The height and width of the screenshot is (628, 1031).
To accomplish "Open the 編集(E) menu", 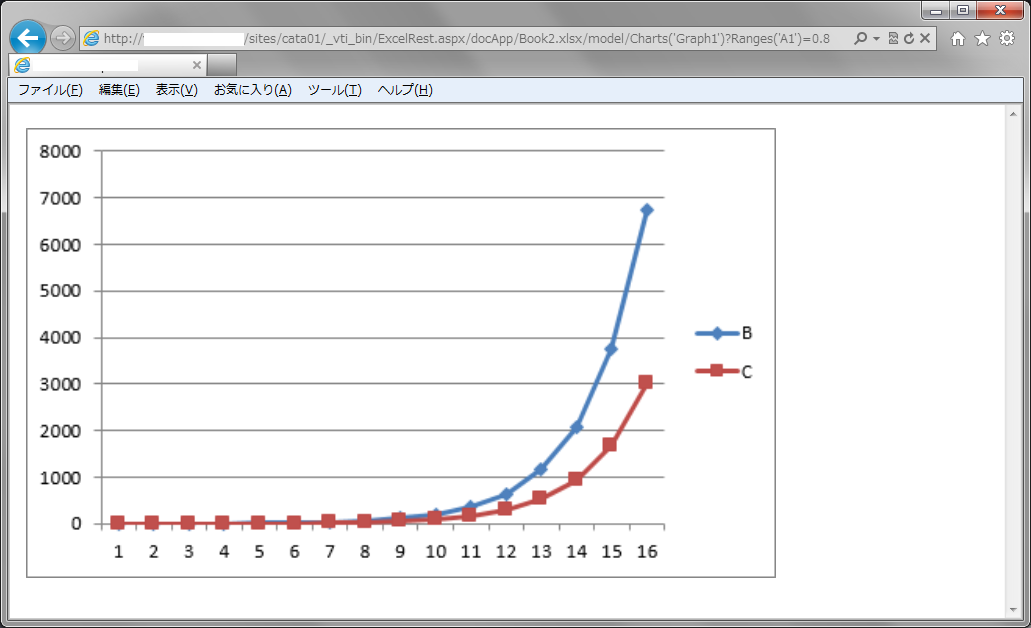I will pyautogui.click(x=119, y=90).
